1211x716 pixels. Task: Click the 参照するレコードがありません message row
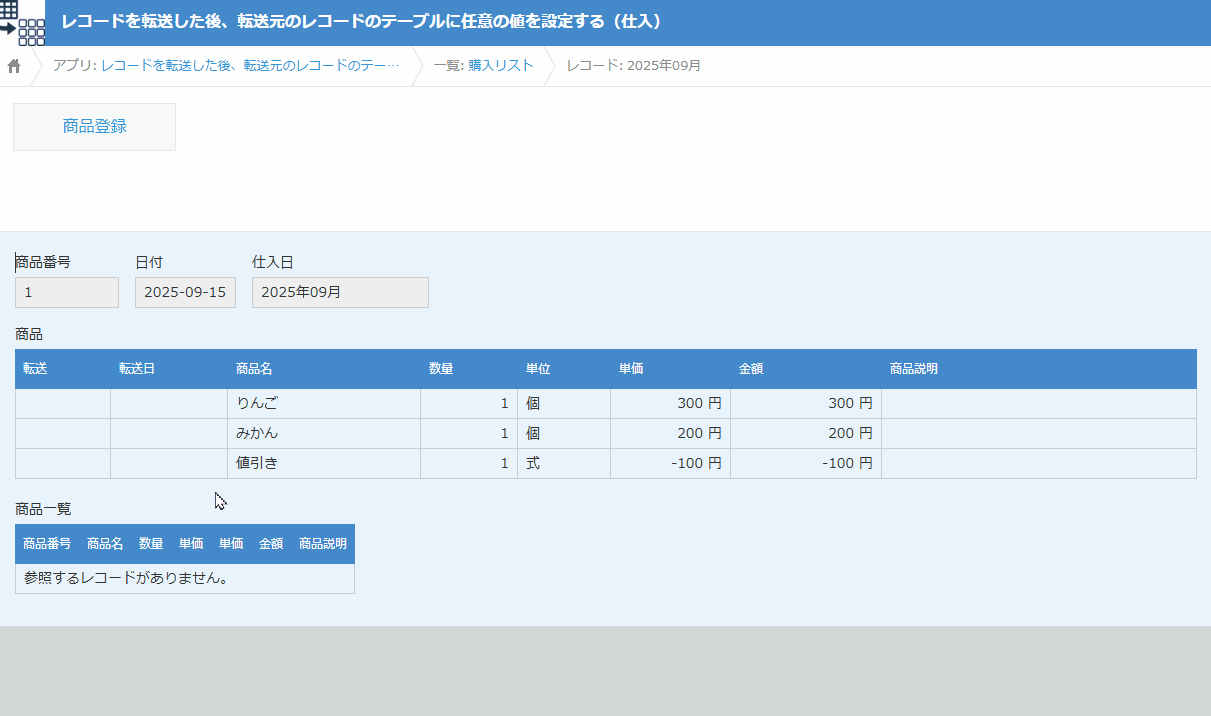184,578
